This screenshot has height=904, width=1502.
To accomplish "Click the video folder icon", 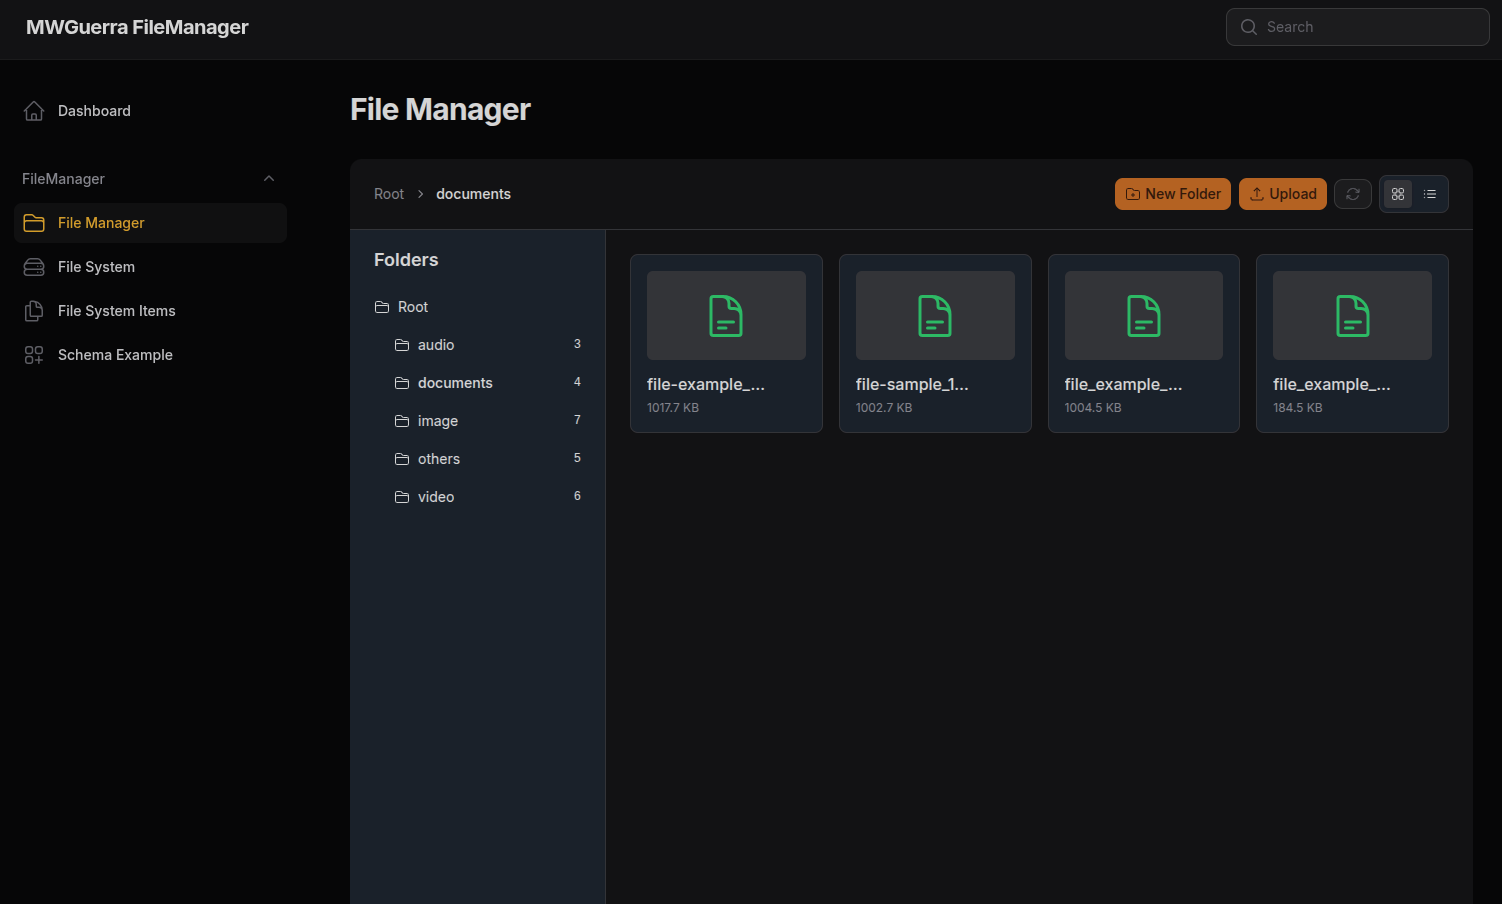I will tap(402, 497).
